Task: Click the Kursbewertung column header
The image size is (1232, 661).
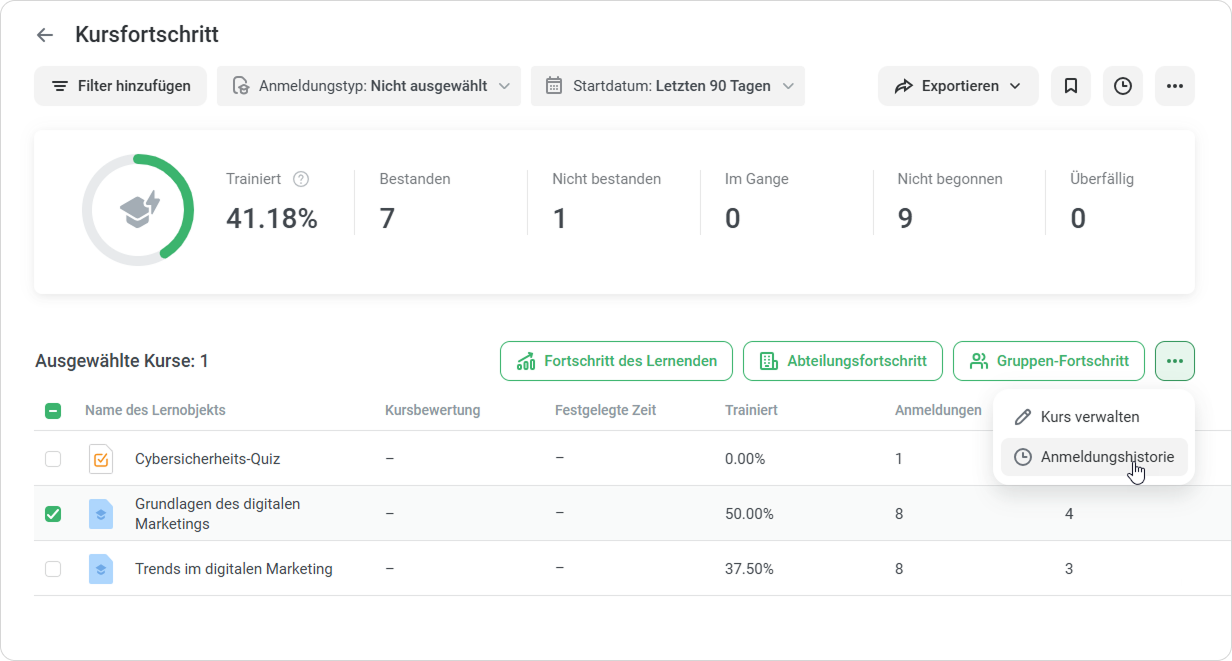Action: pos(433,410)
